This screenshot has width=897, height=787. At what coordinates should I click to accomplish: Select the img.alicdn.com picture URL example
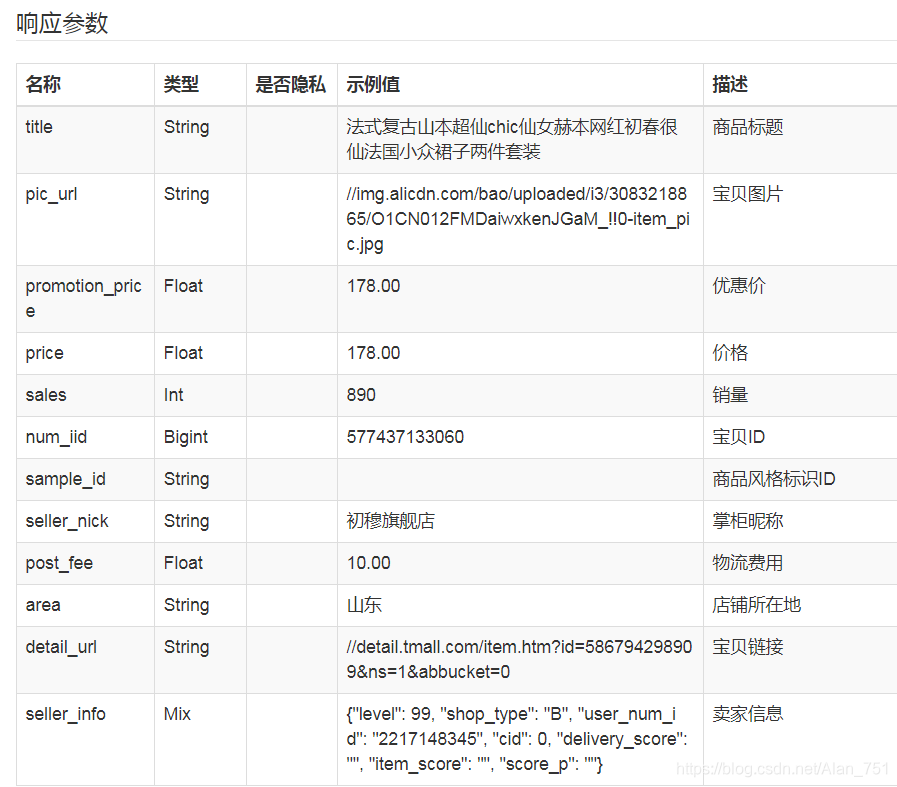pos(518,219)
